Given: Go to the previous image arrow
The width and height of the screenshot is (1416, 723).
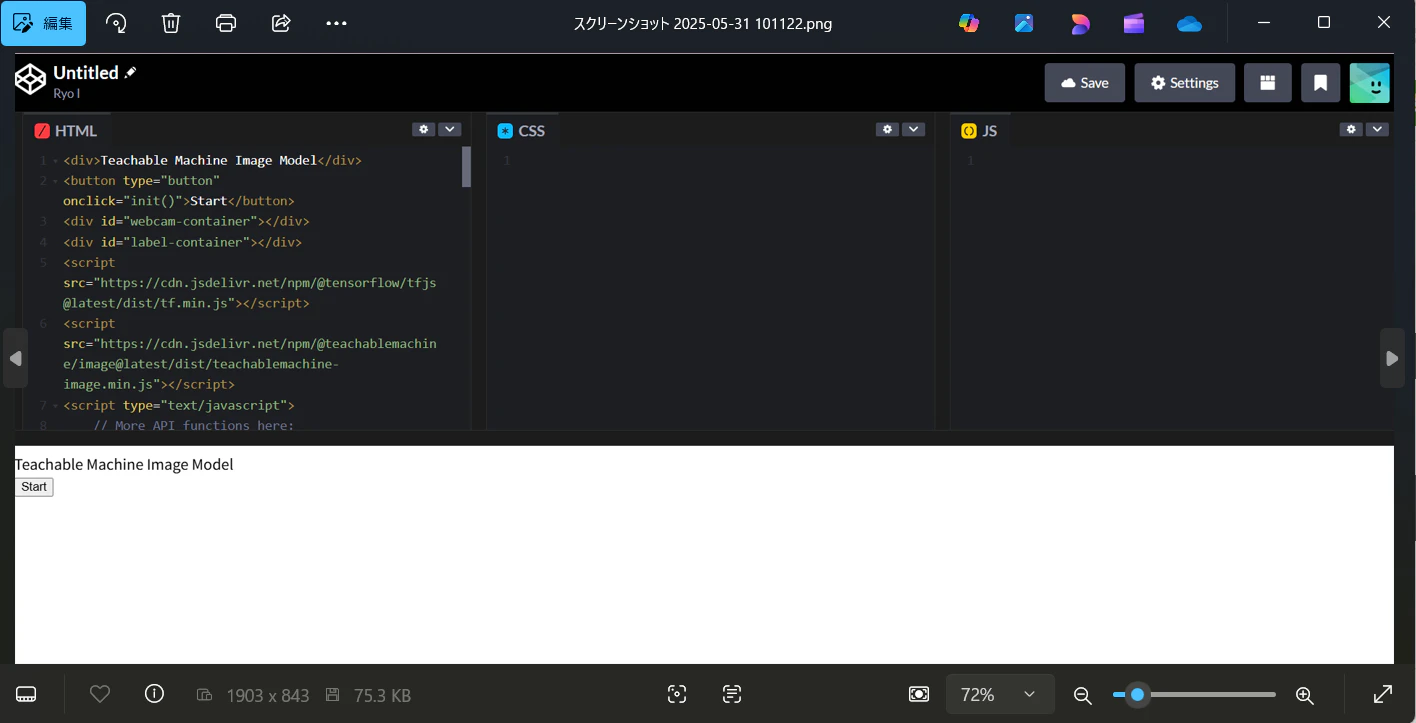Looking at the screenshot, I should [15, 358].
